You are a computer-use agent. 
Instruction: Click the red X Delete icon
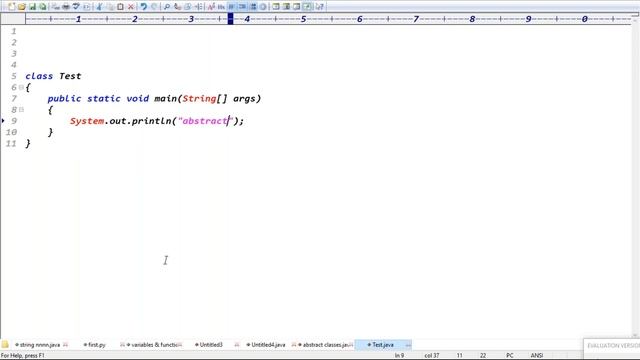click(131, 7)
